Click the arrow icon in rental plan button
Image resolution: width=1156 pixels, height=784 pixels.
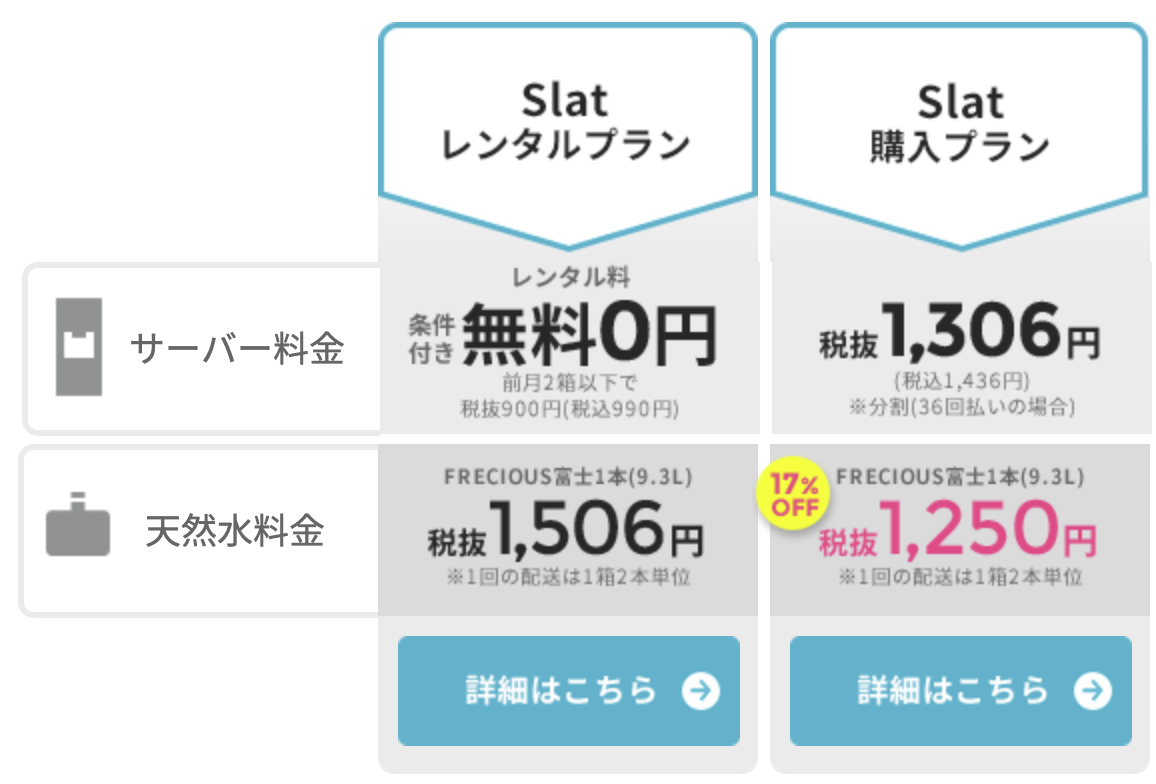(x=700, y=691)
